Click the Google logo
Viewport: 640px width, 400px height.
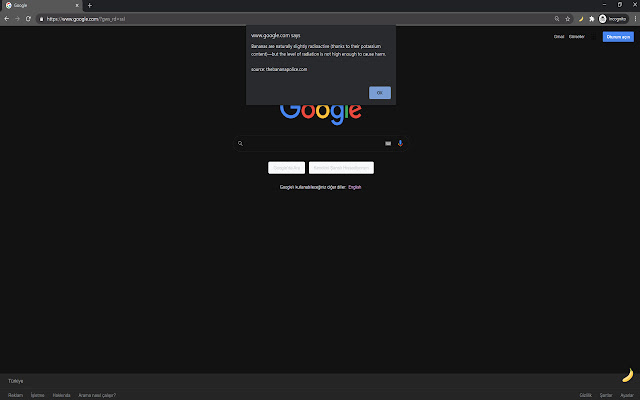[x=321, y=113]
